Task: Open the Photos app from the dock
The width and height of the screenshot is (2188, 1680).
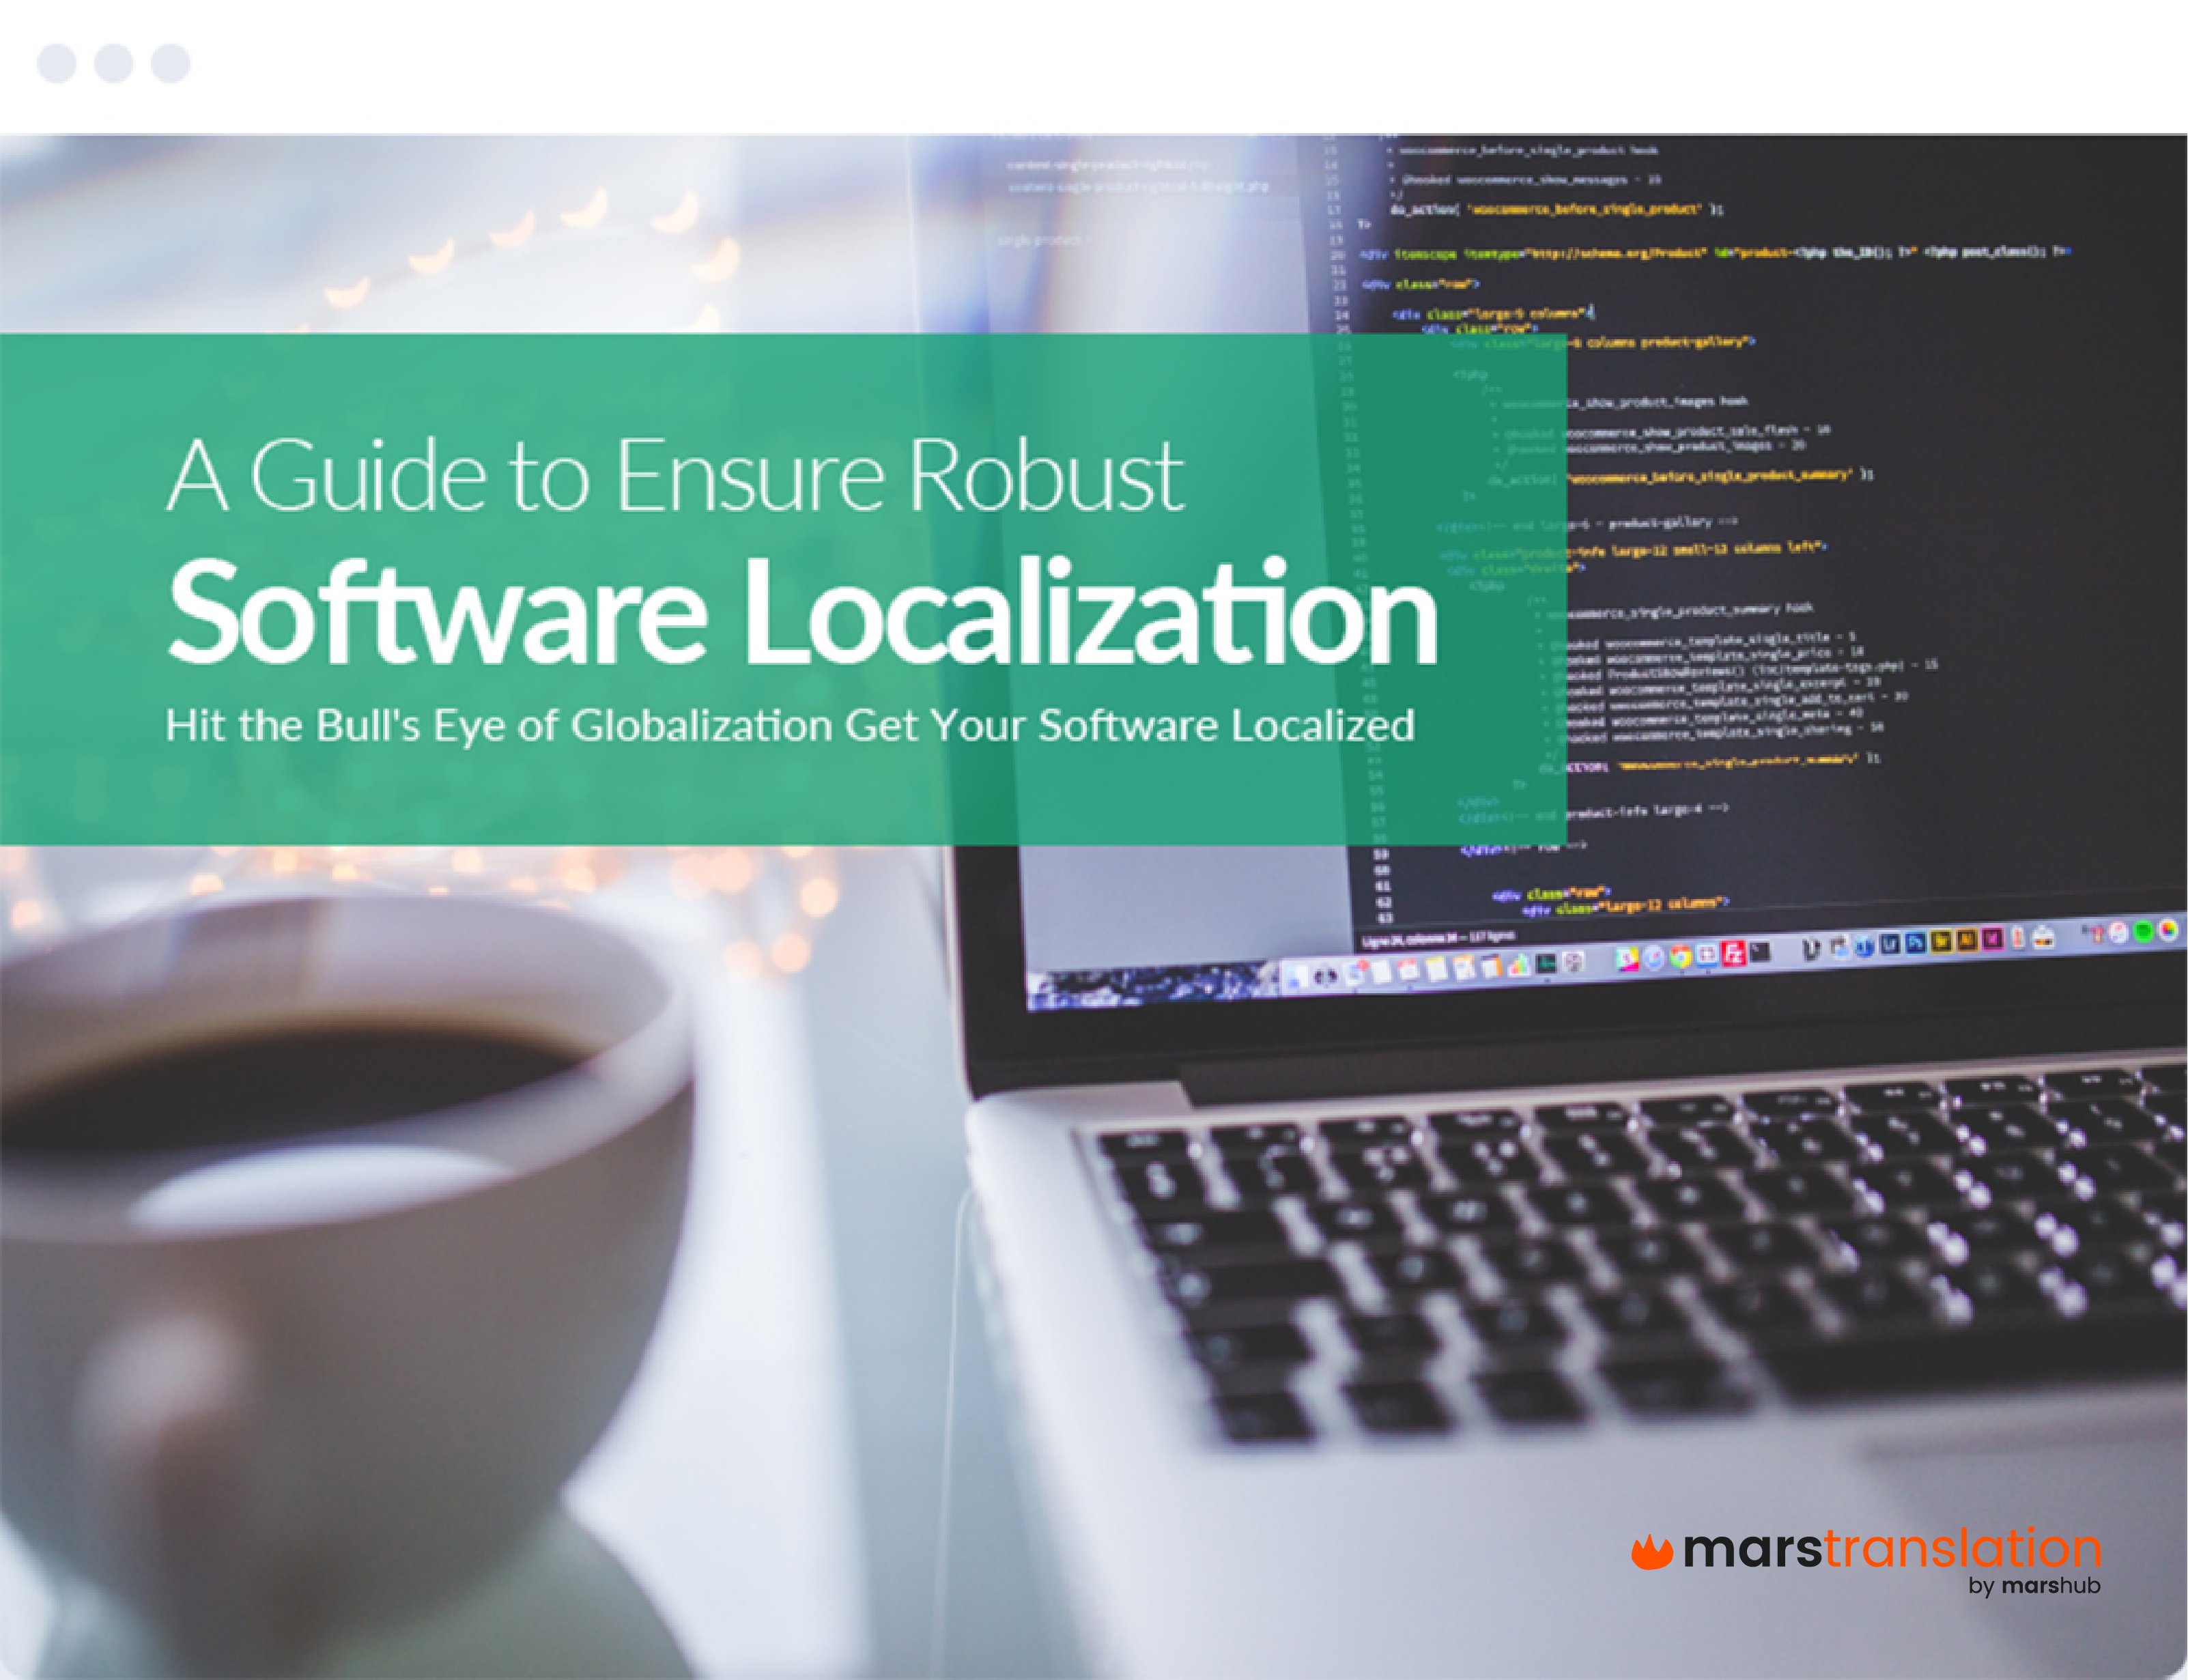Action: coord(1628,956)
